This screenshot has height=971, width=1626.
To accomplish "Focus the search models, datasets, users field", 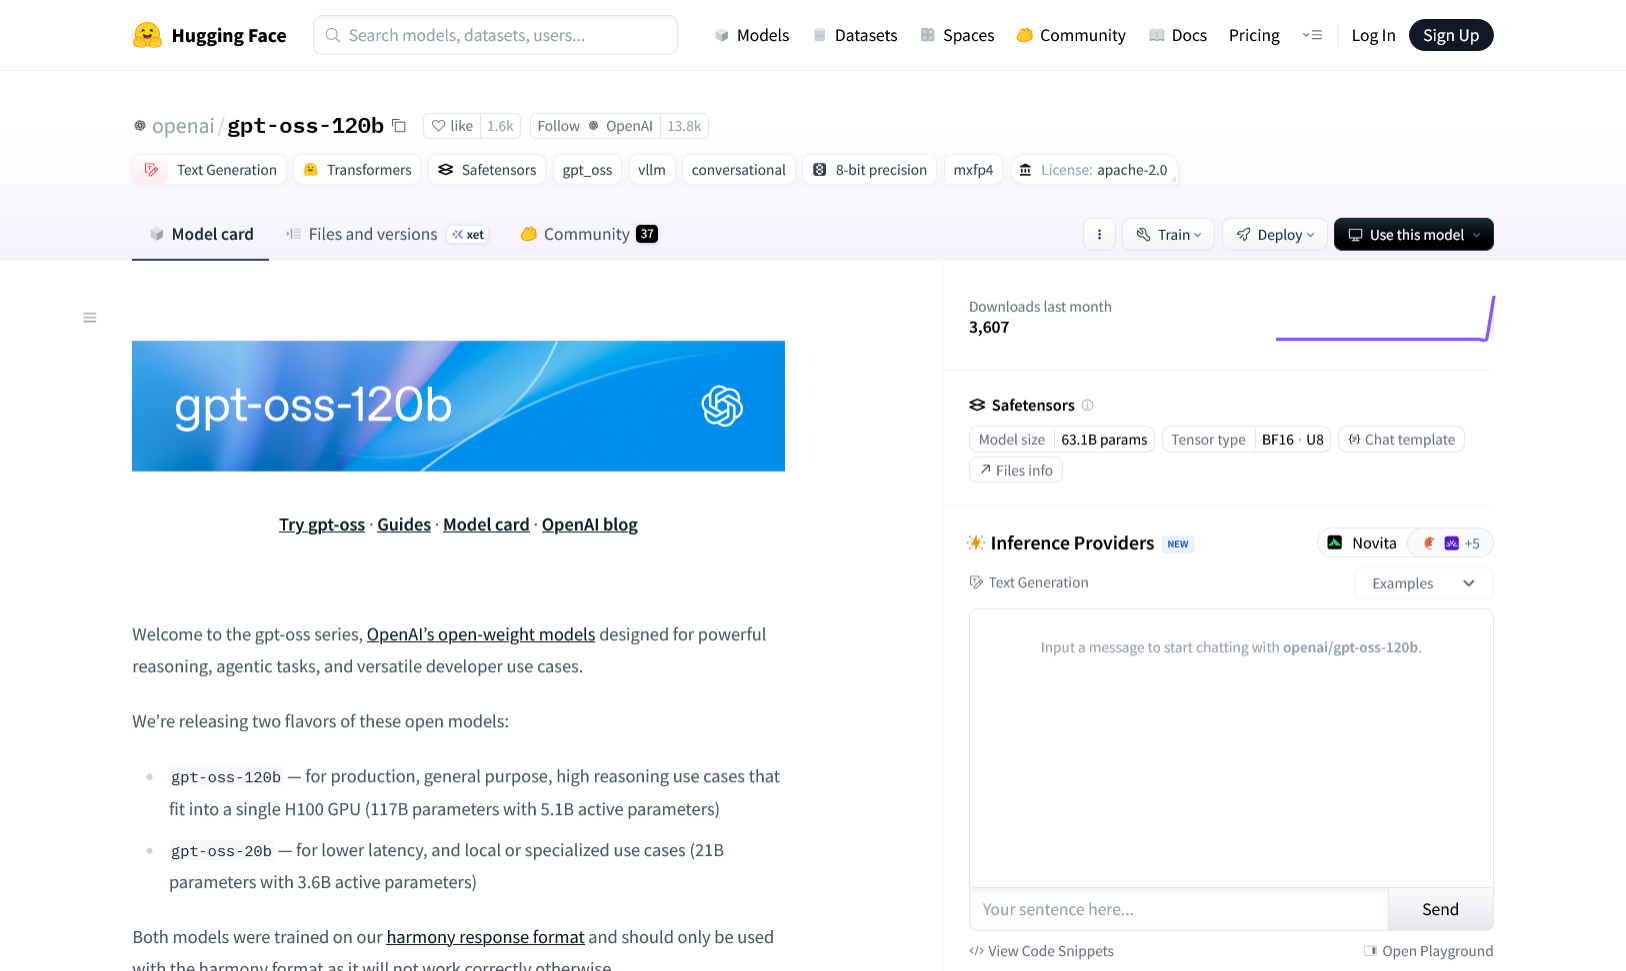I will (x=495, y=35).
